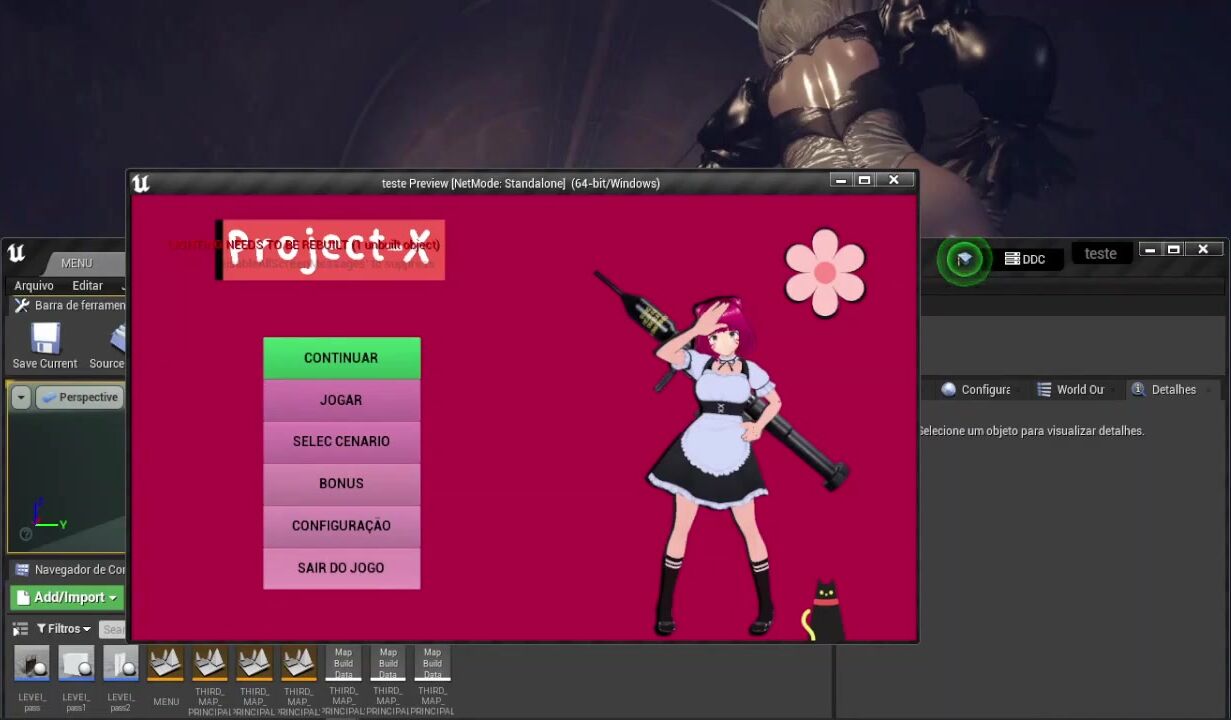Open the Editar menu
The width and height of the screenshot is (1231, 720).
(x=87, y=286)
